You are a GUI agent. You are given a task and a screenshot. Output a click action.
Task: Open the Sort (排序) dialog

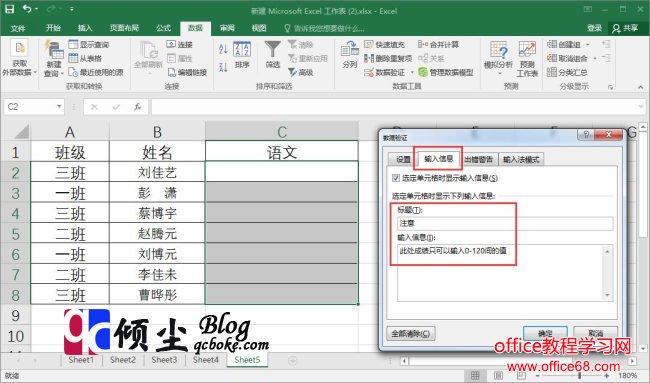point(242,55)
